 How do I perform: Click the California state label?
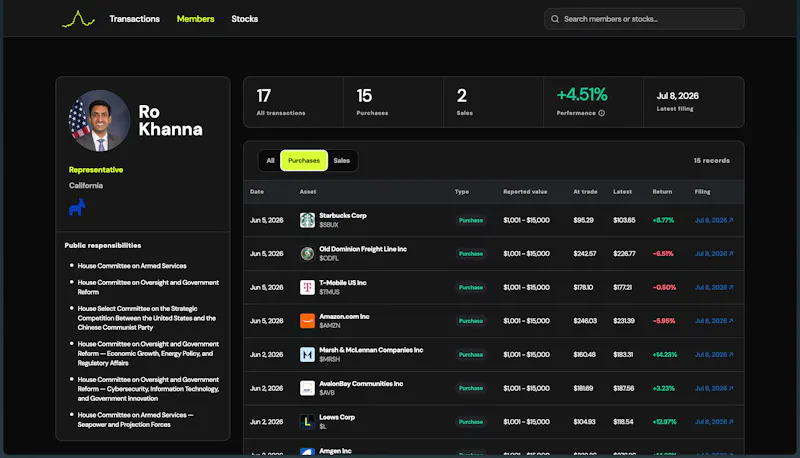(86, 186)
